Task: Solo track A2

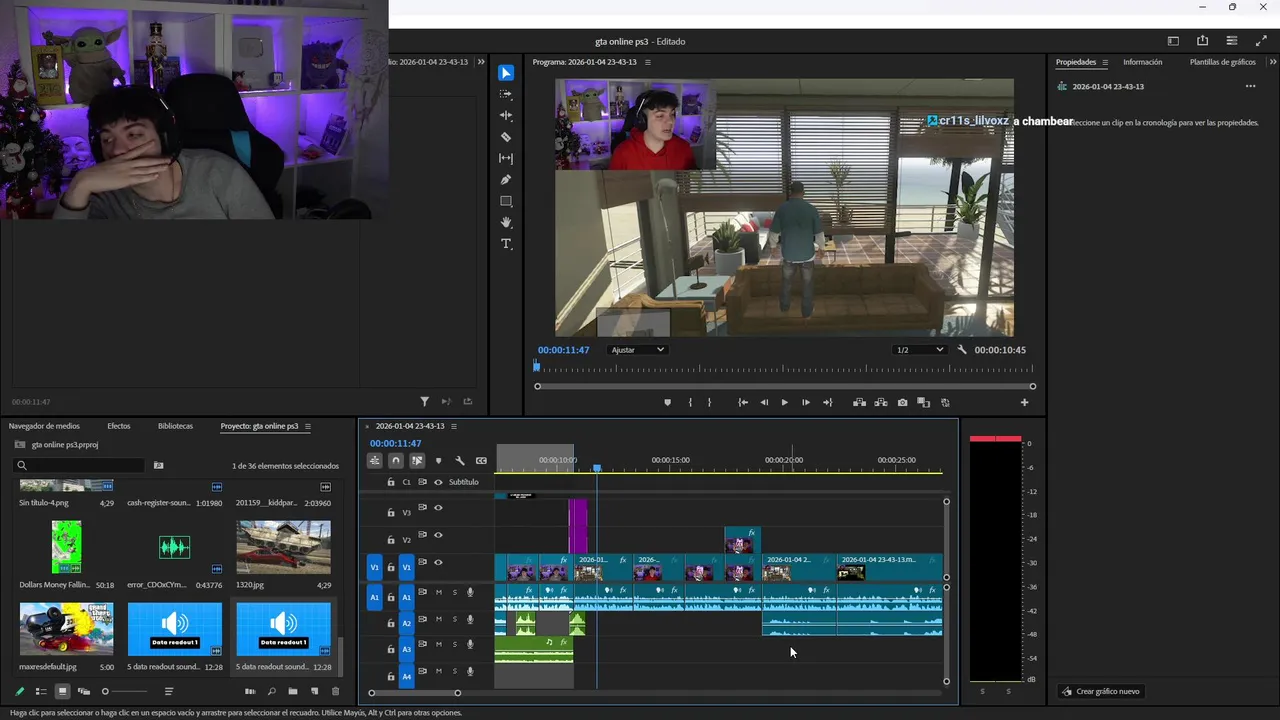Action: click(455, 619)
